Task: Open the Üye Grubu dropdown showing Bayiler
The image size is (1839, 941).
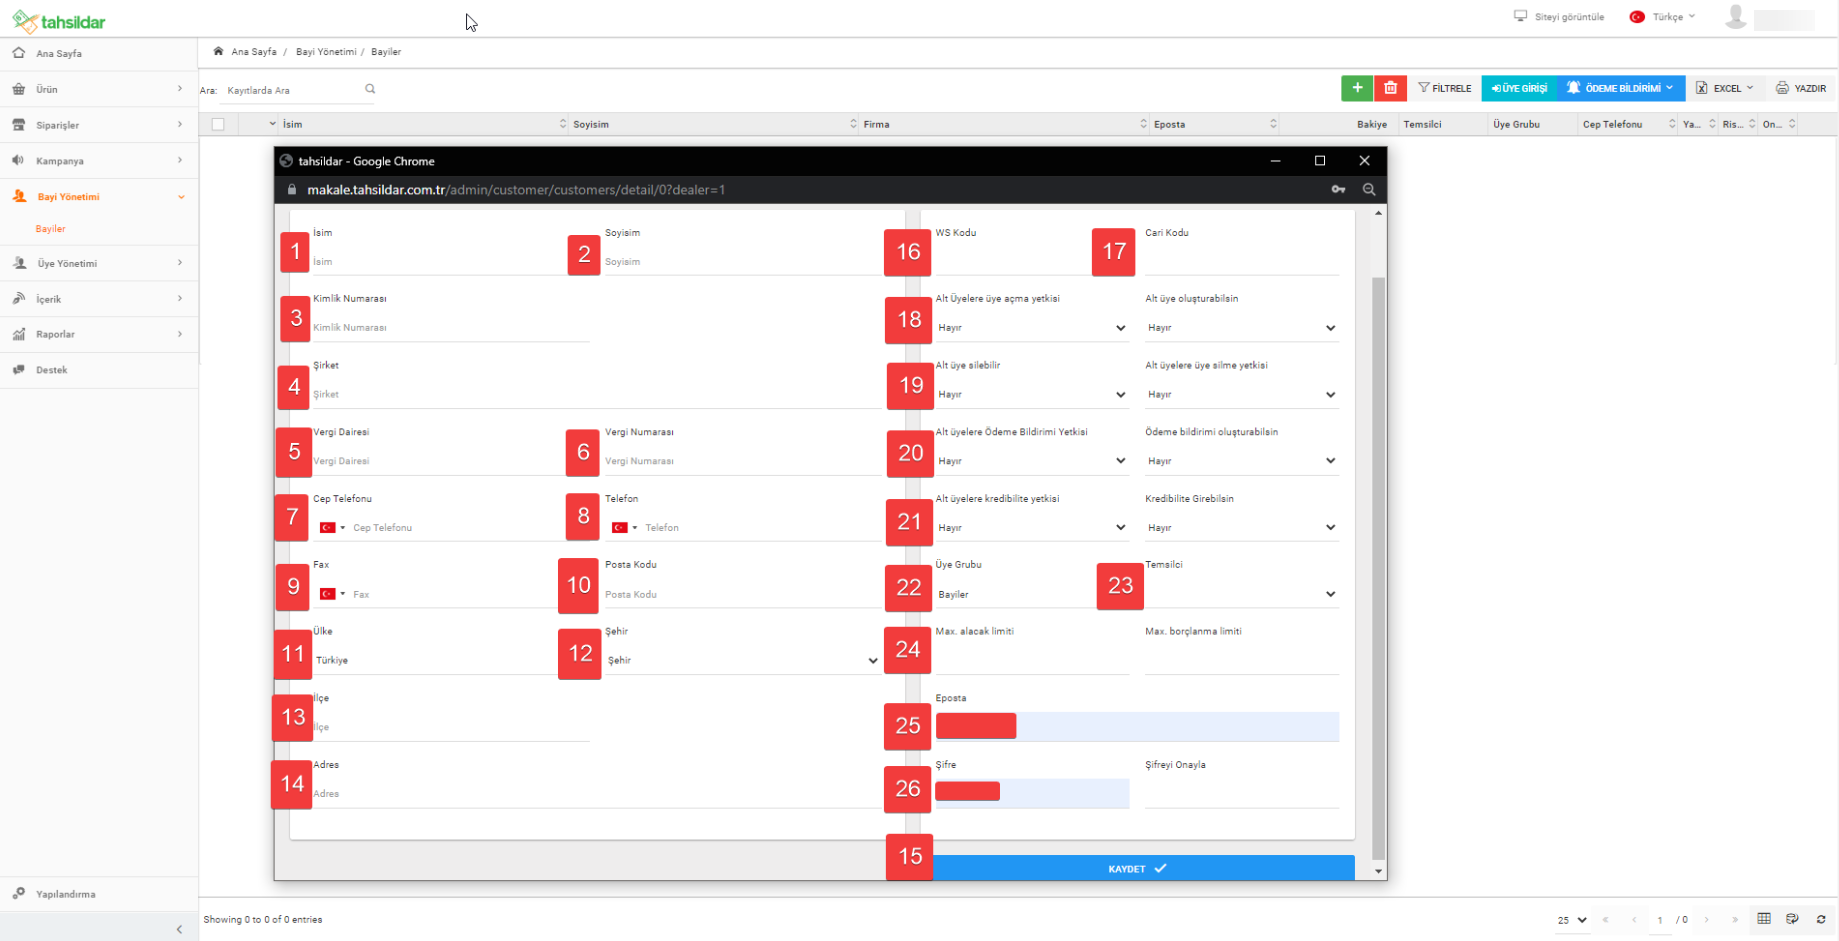Action: pos(1031,594)
